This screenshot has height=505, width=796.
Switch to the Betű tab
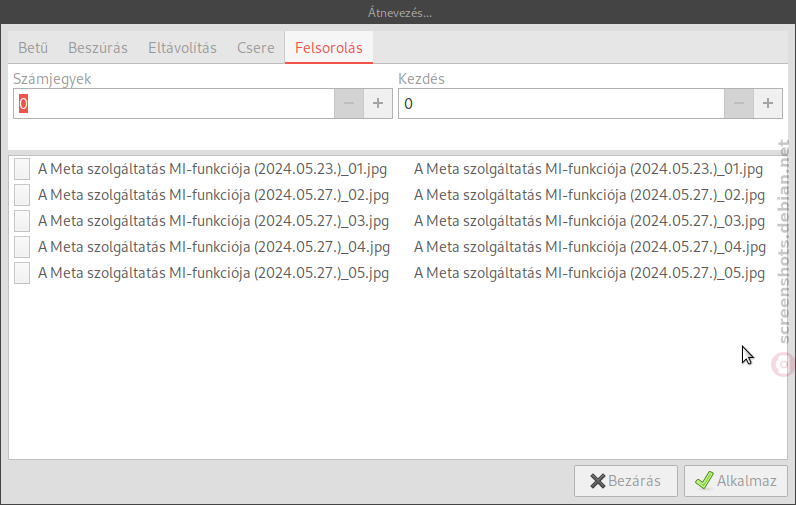(x=33, y=48)
